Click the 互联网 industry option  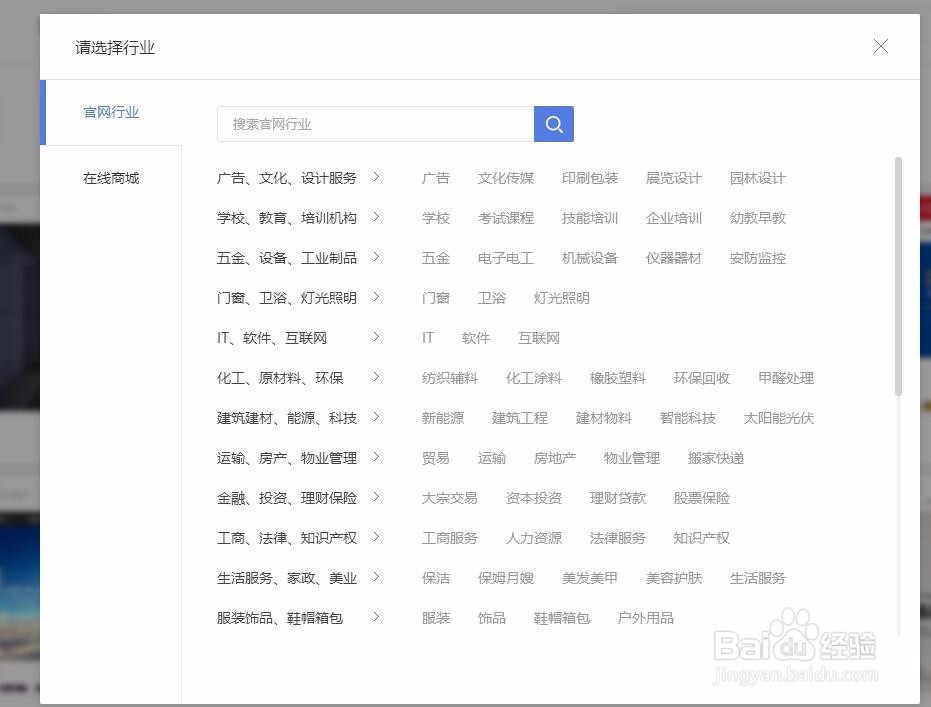point(538,337)
